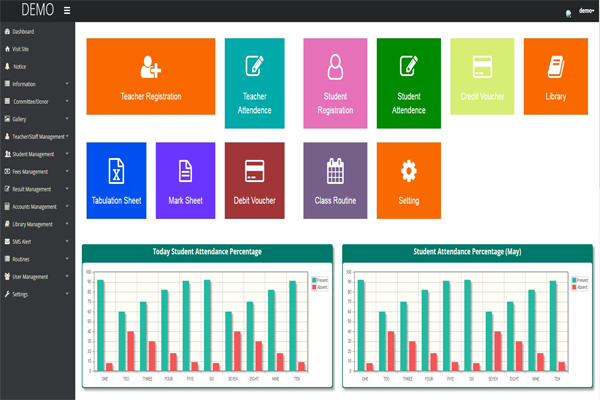Click the Student Attendance Percentage (May) header

click(467, 251)
